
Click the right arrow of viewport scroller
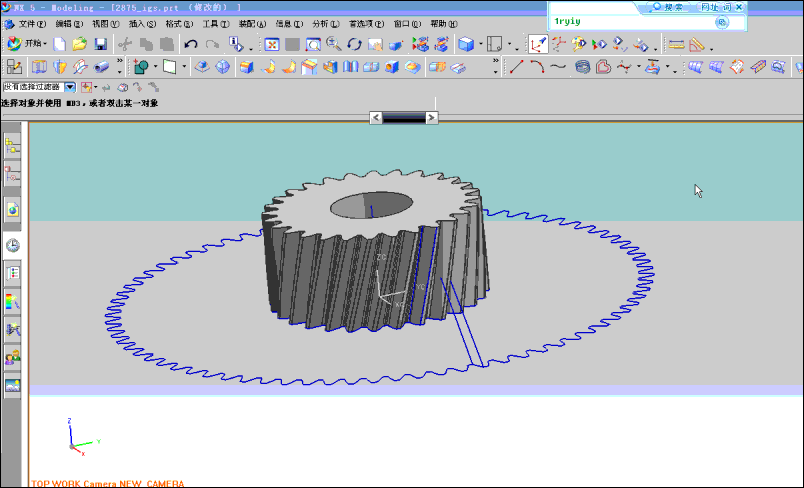[x=432, y=118]
